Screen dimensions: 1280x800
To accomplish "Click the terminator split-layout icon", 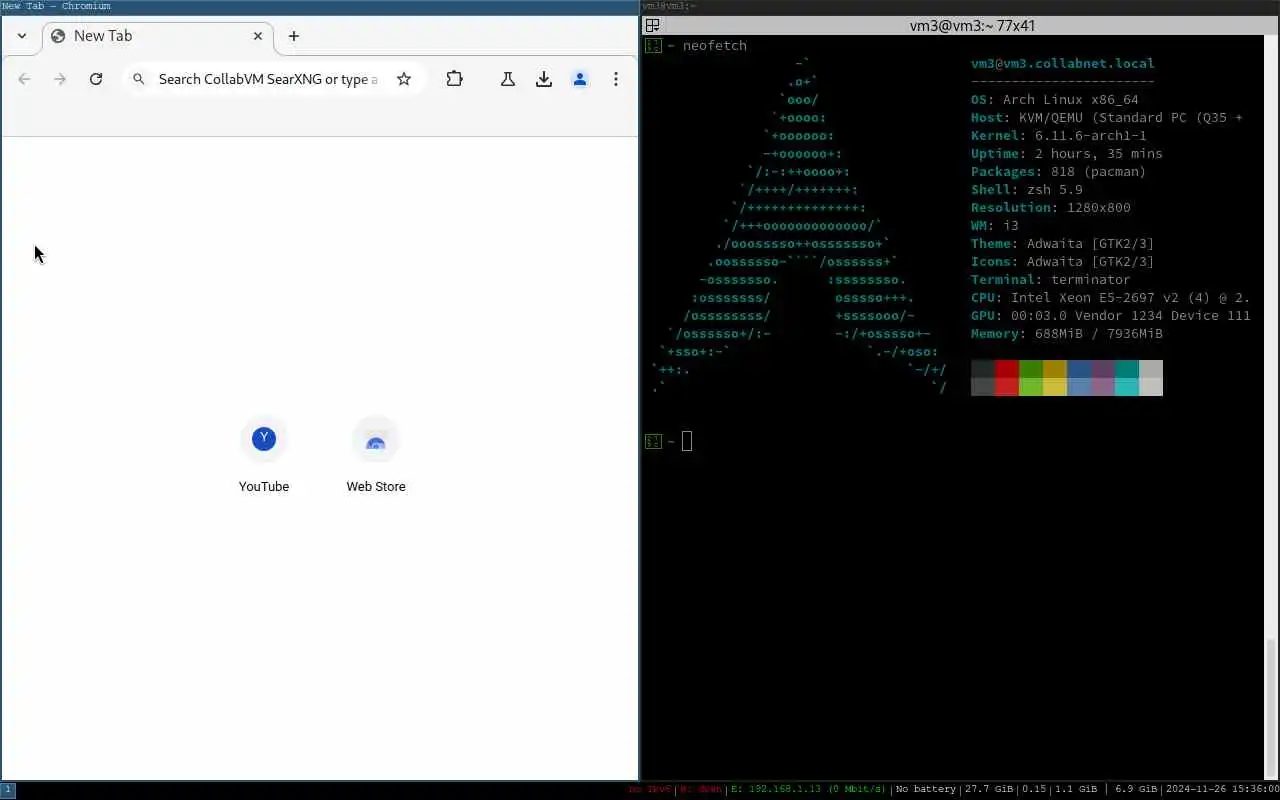I will pos(652,26).
